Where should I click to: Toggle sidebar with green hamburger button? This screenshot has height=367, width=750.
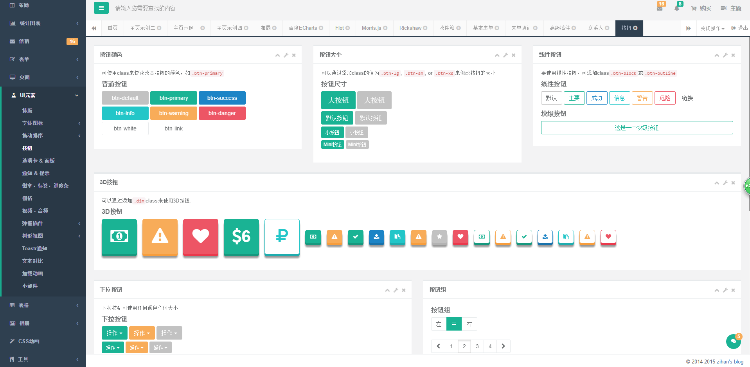click(101, 8)
